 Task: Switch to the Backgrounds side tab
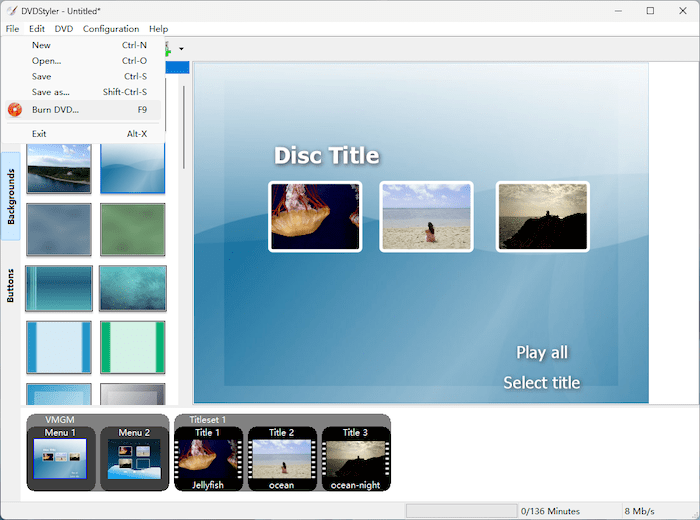coord(11,196)
